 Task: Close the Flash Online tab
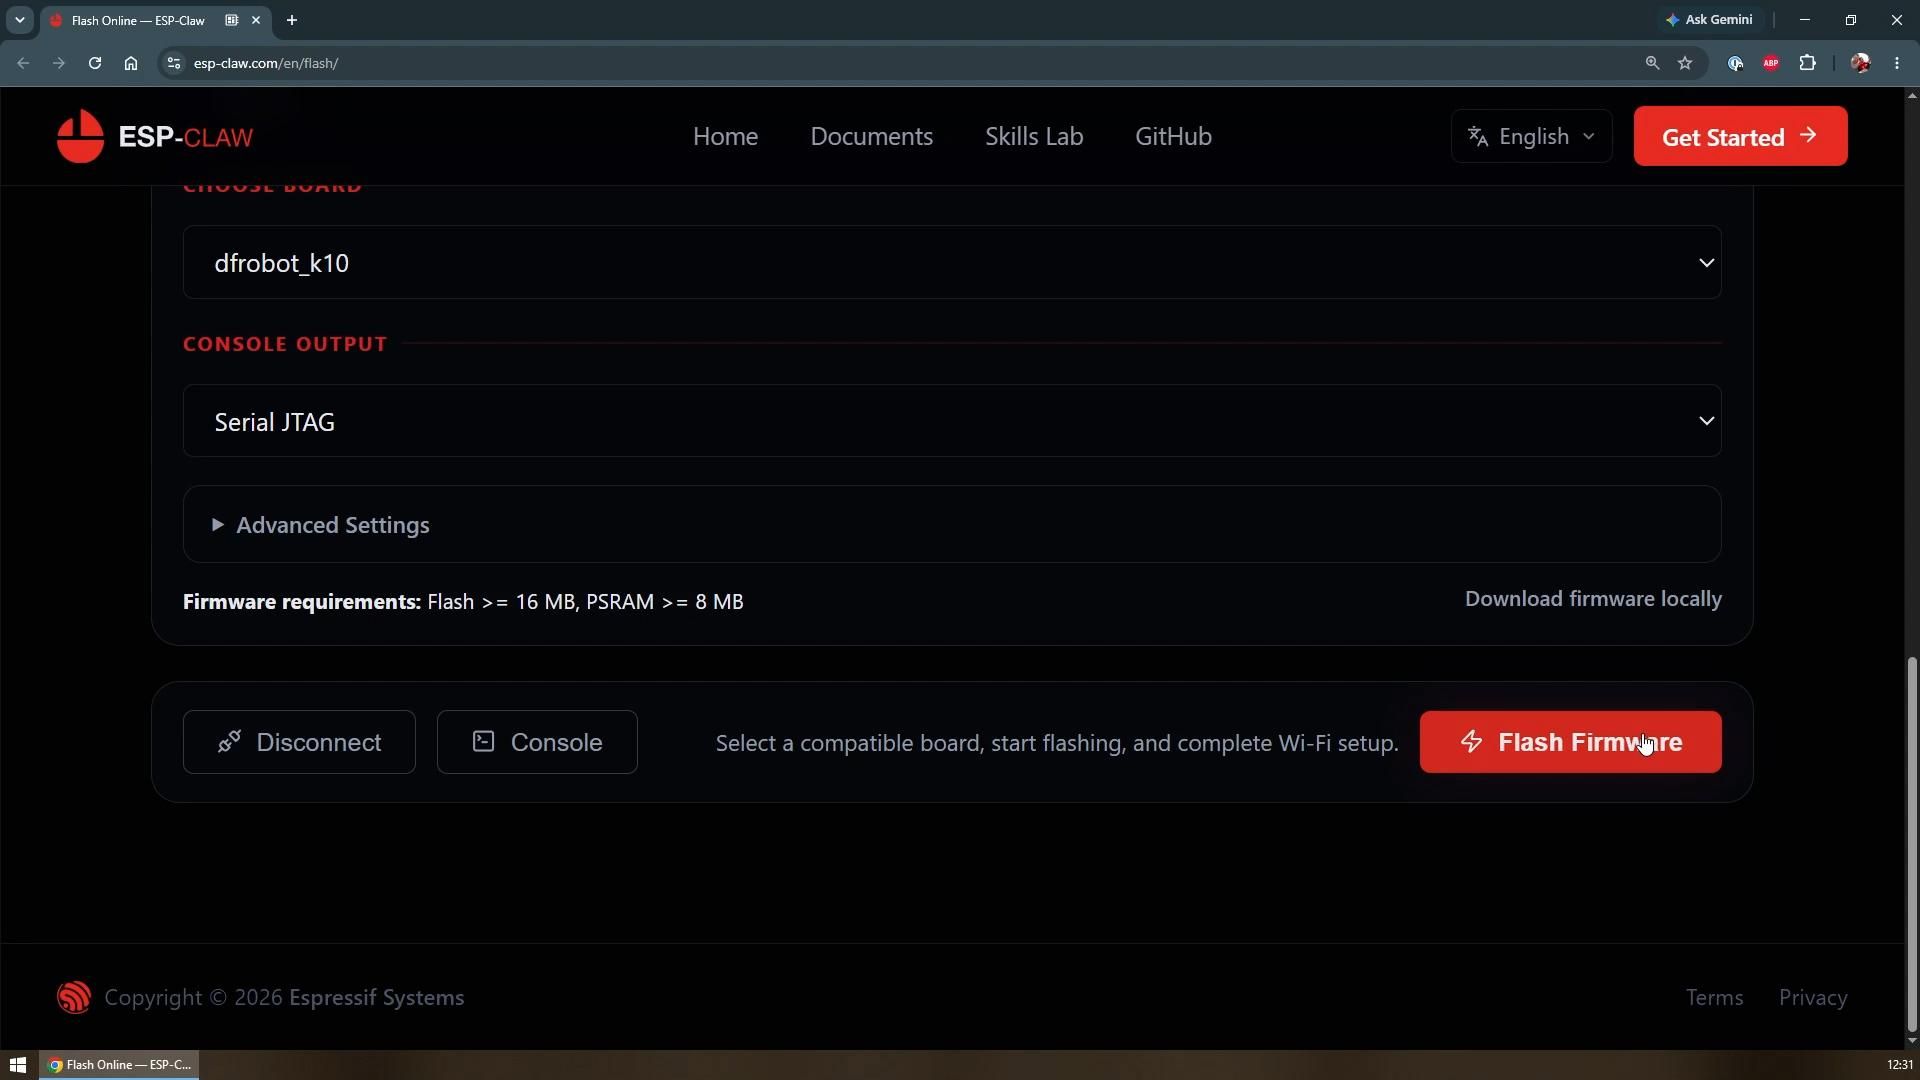[x=256, y=20]
